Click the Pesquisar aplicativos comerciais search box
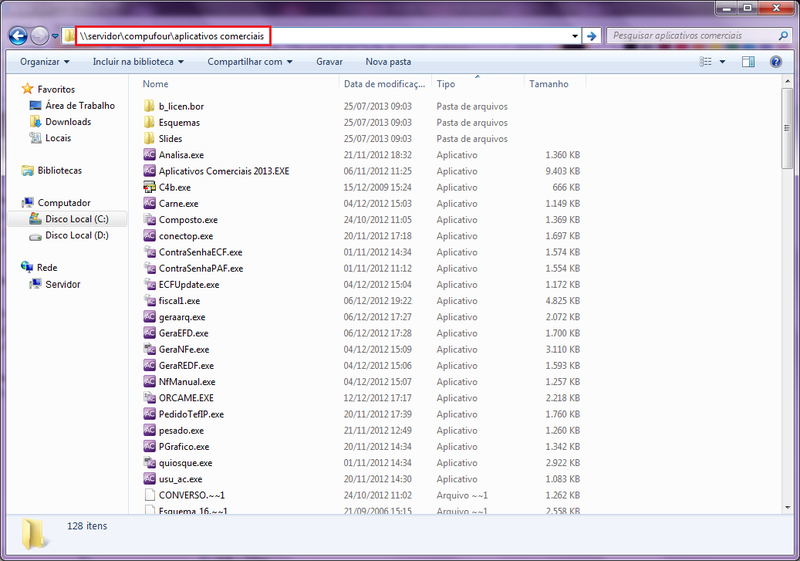 tap(690, 36)
